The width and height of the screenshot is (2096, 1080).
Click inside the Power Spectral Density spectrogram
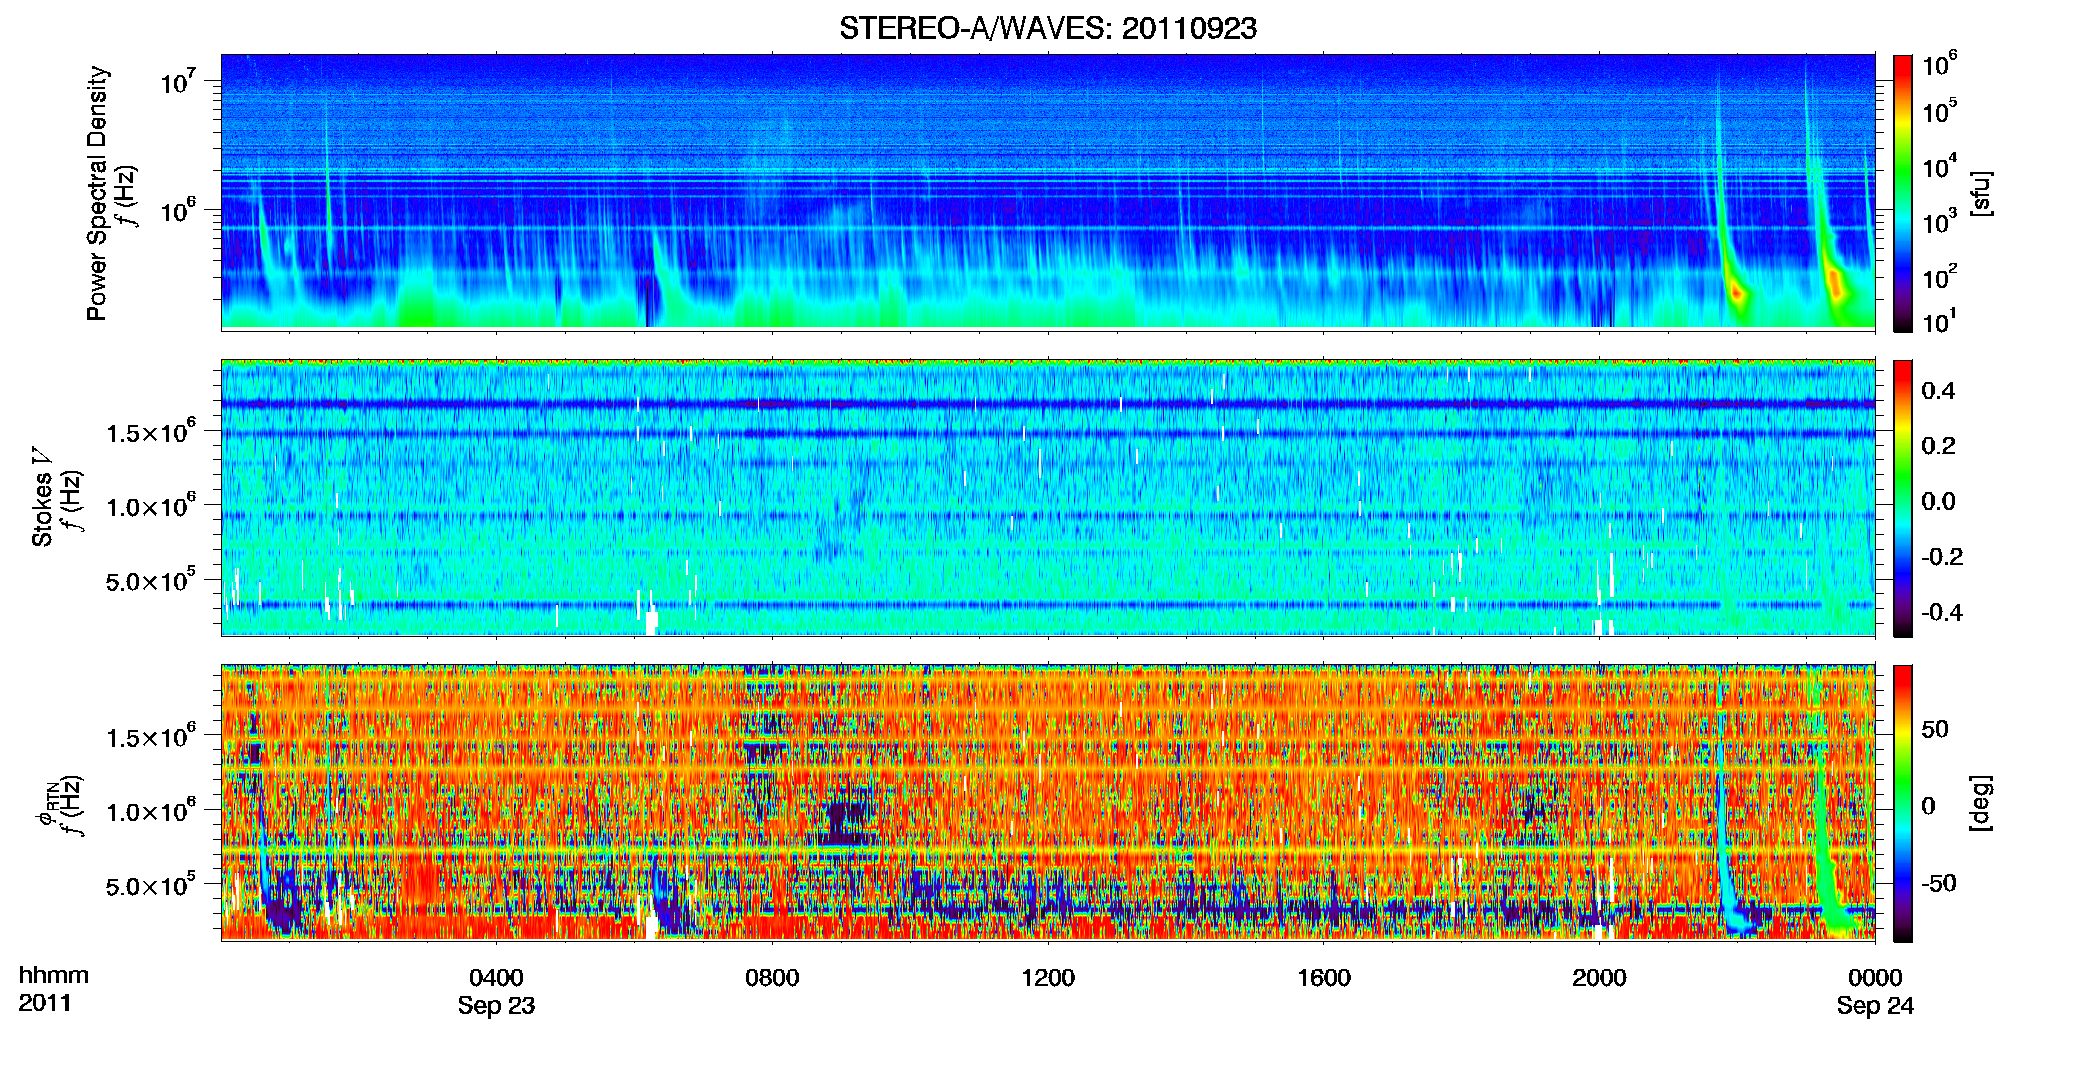[x=1048, y=192]
